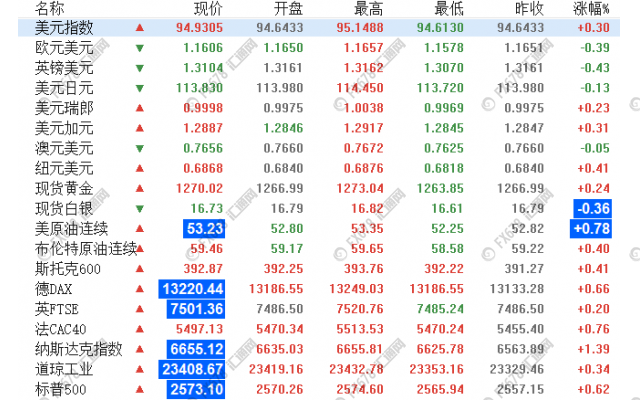
Task: Click the highlighted price 2573.10
Action: pos(196,389)
